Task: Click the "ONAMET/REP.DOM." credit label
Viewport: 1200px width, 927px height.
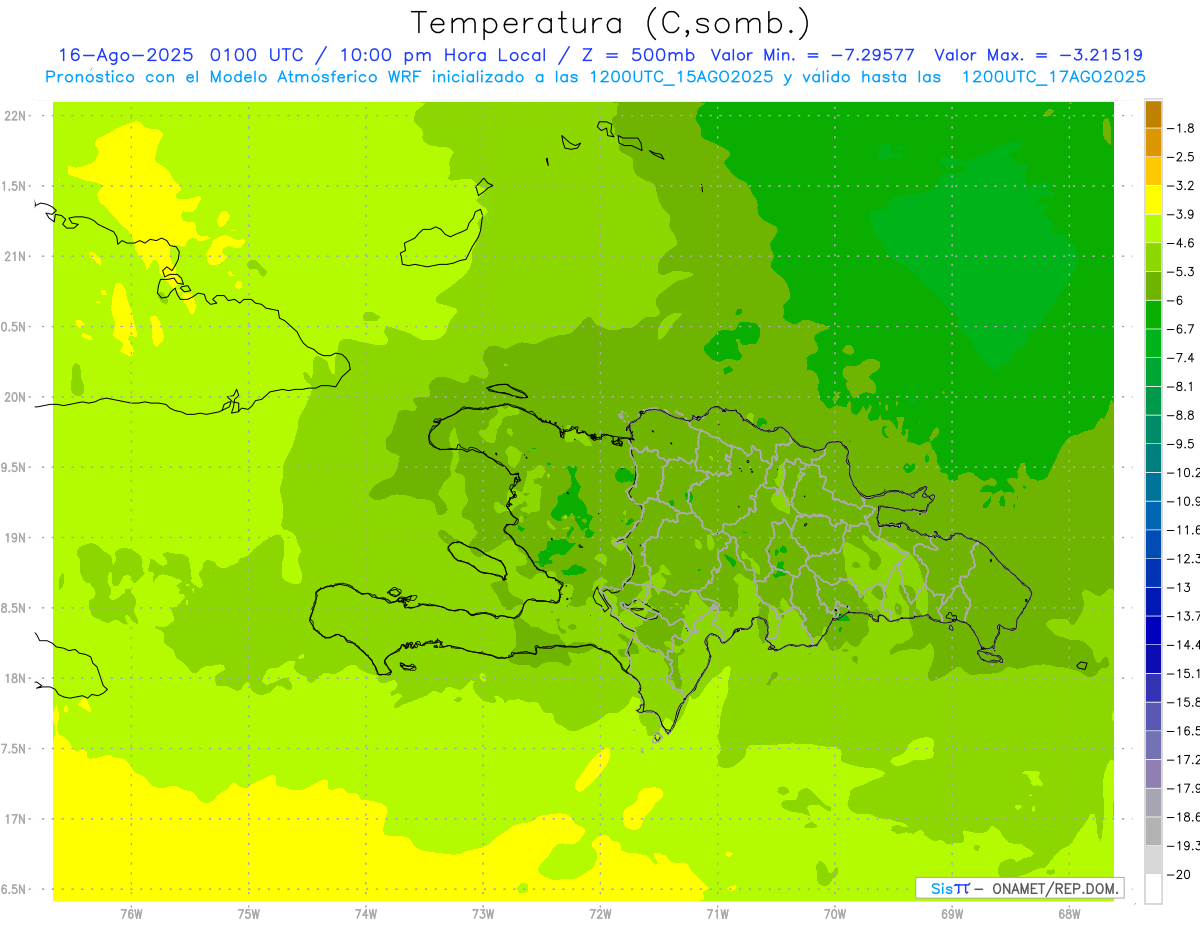Action: [1054, 888]
